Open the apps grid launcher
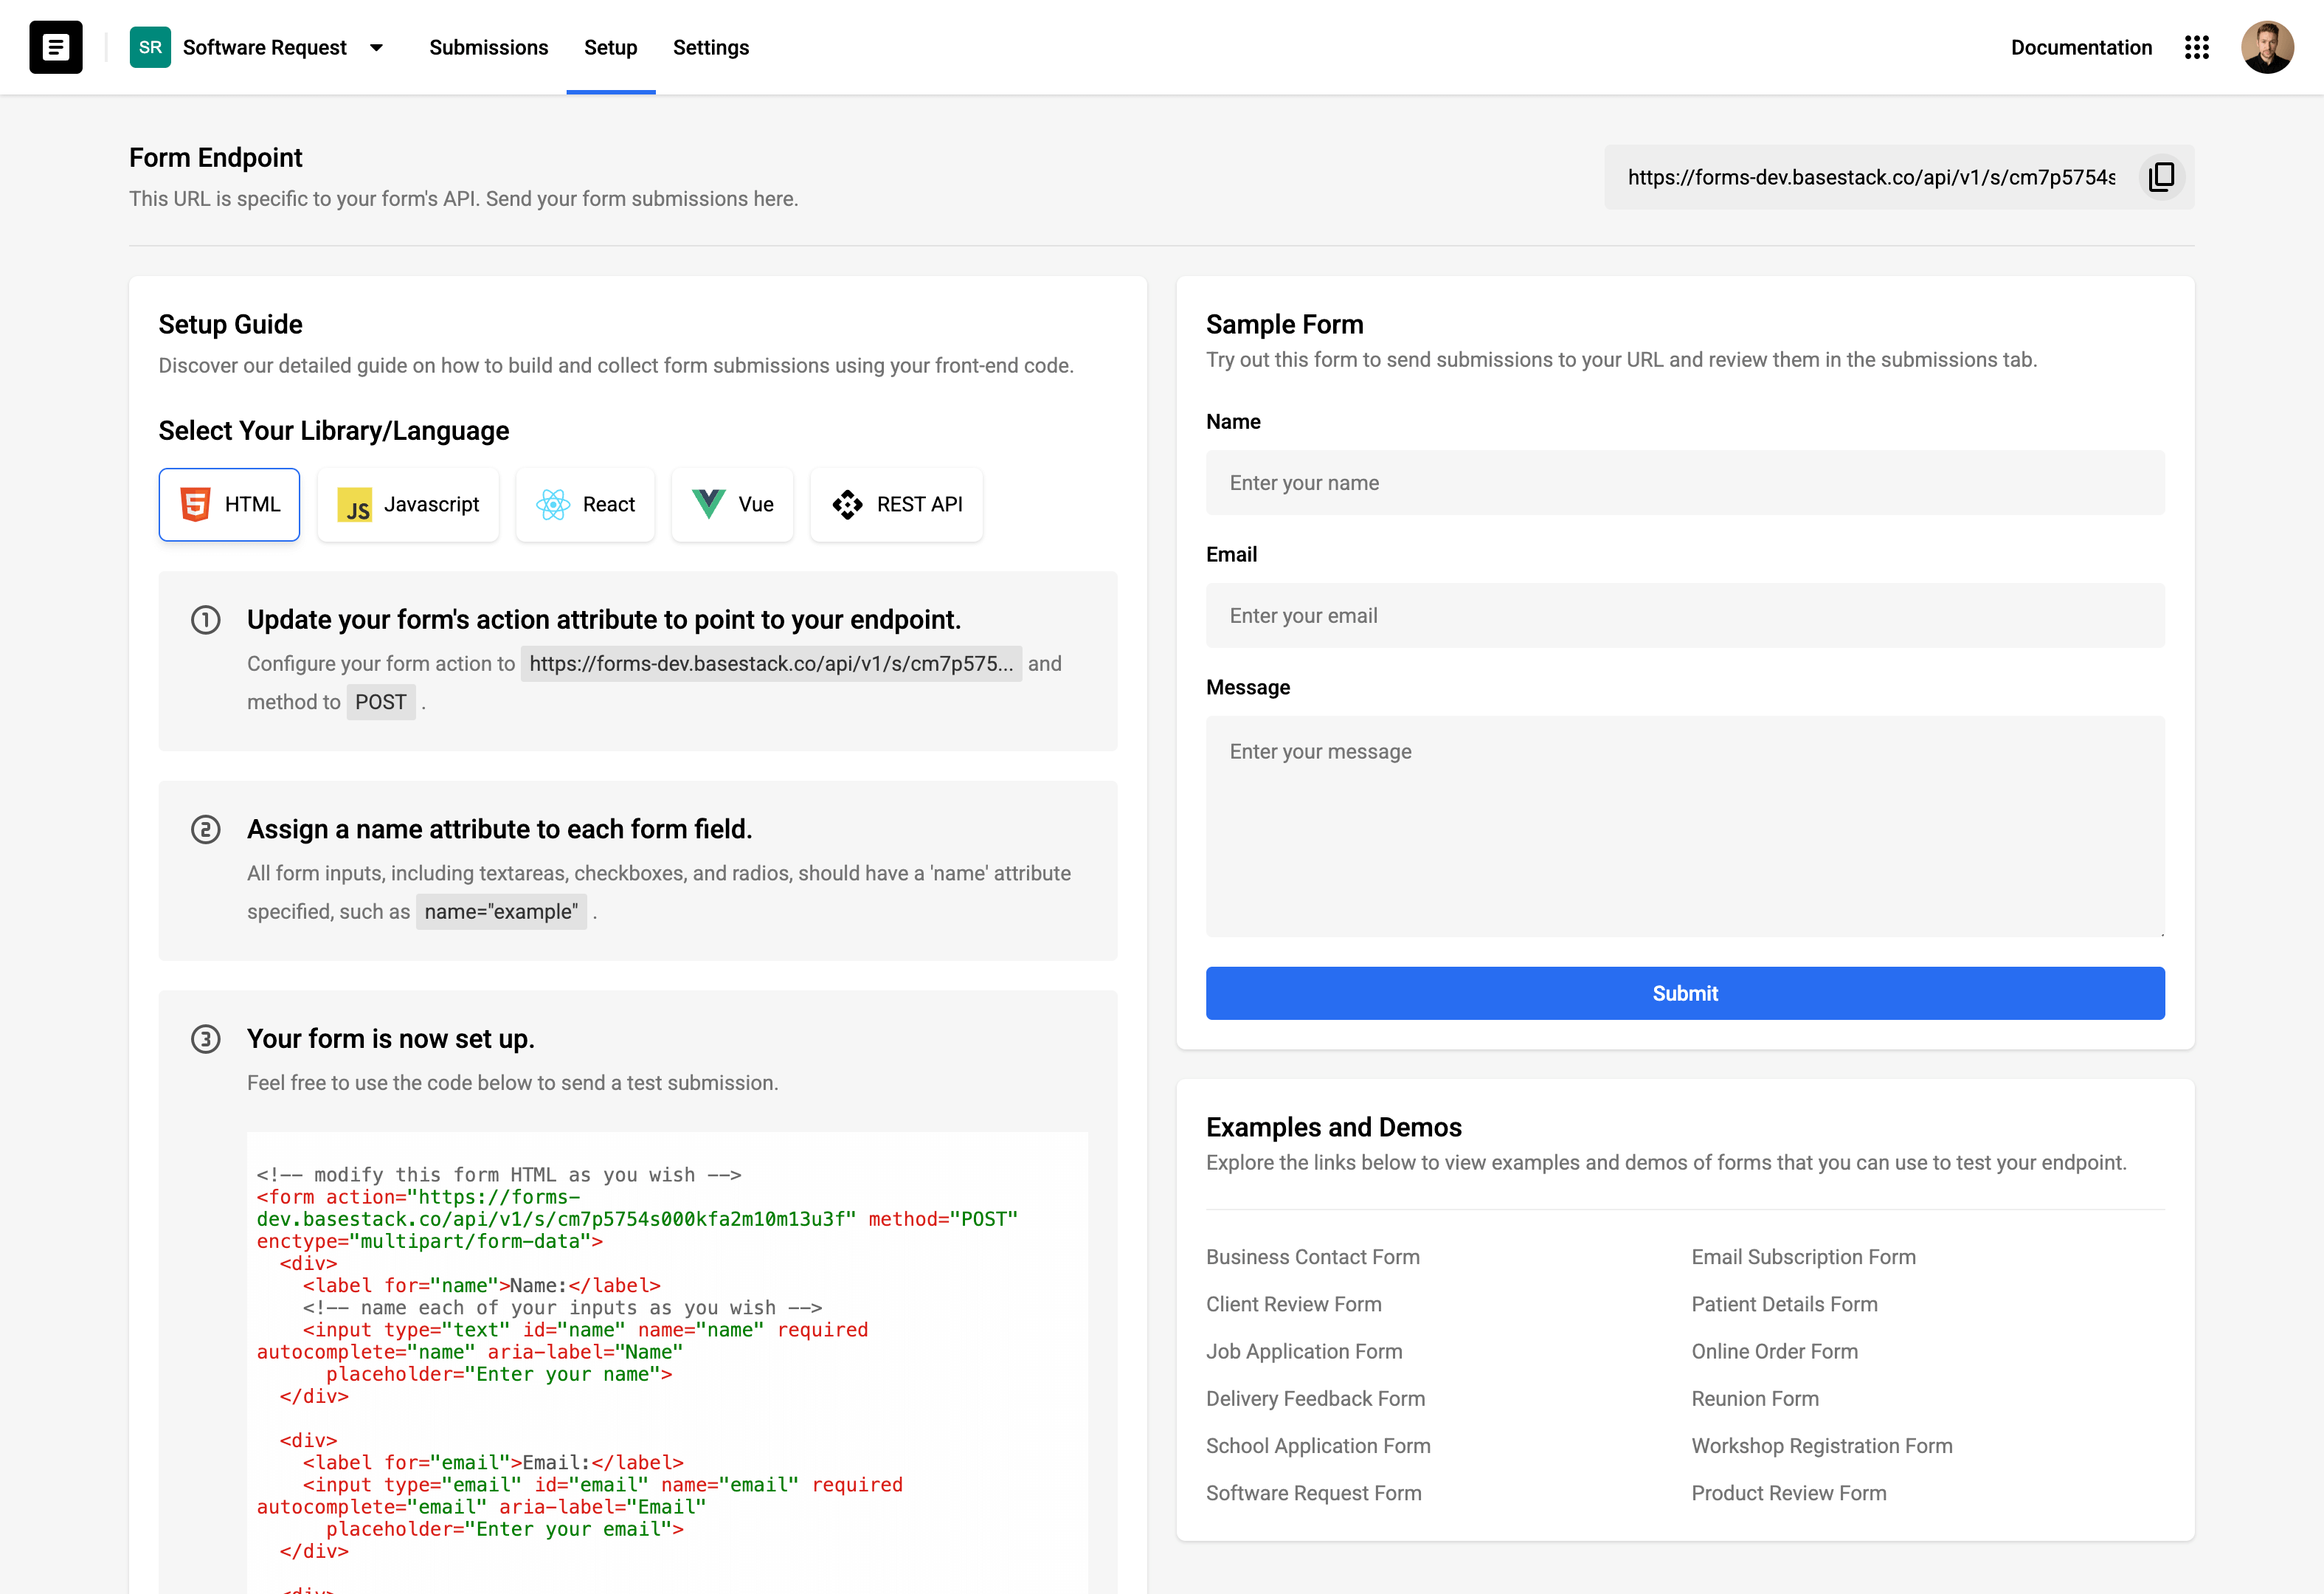The height and width of the screenshot is (1594, 2324). point(2197,47)
